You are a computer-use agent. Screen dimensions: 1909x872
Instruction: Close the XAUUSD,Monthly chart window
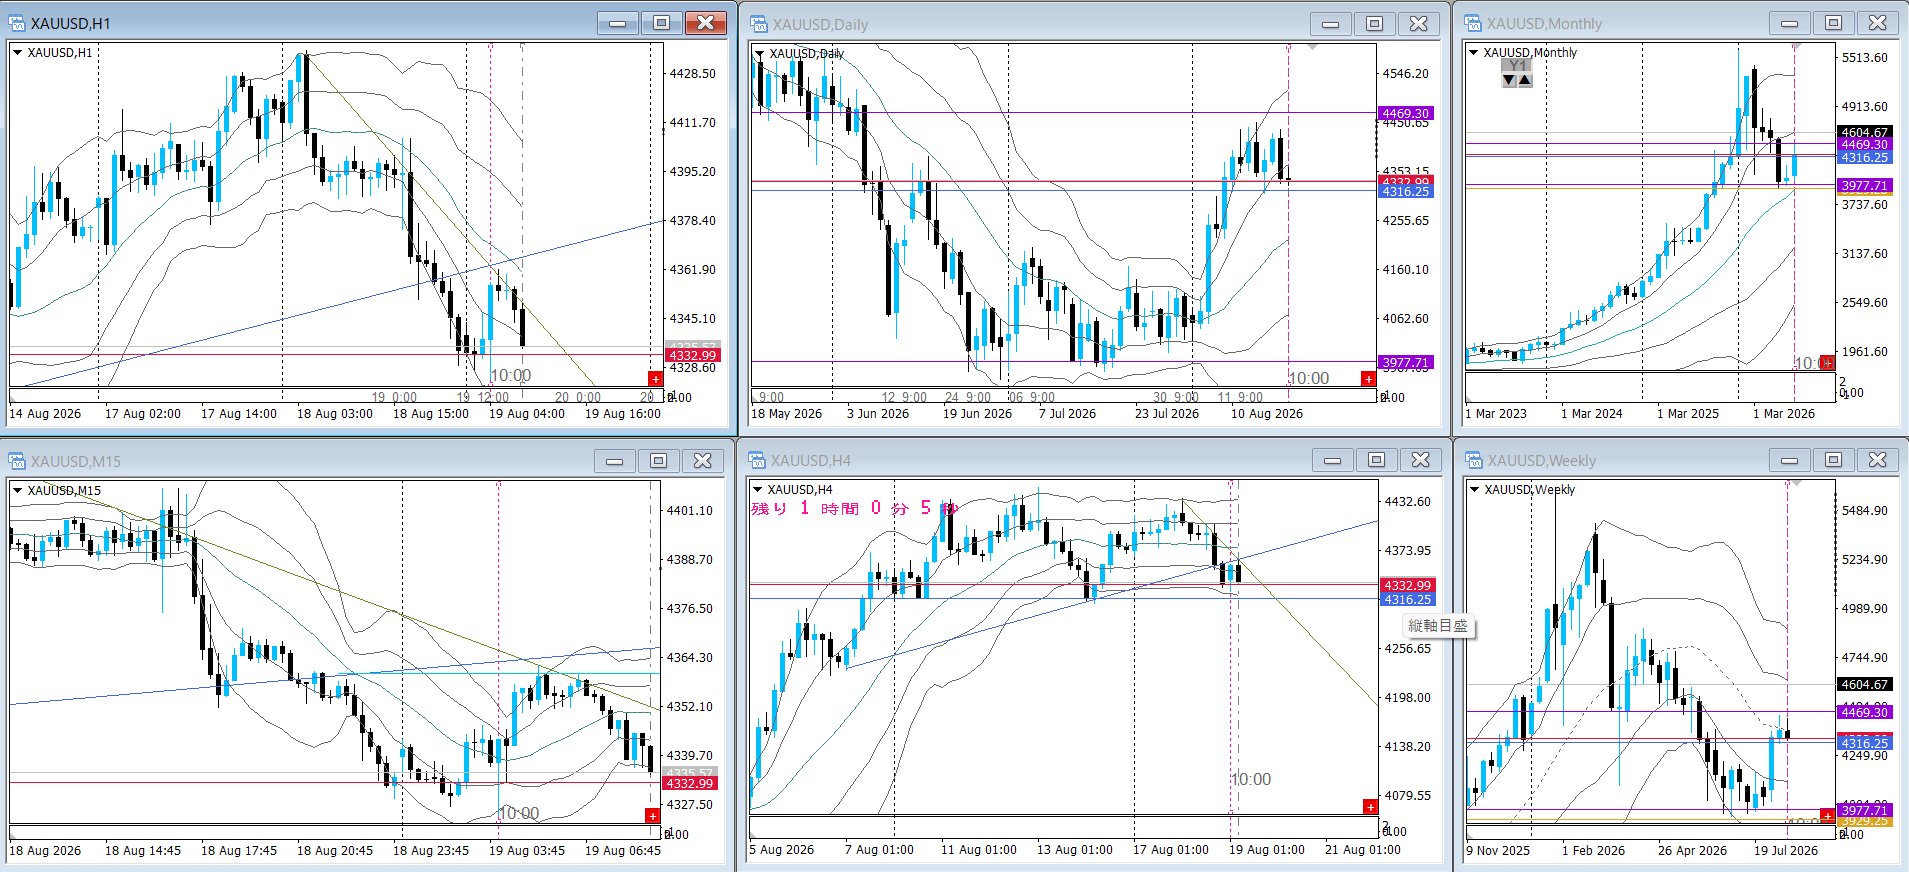[1878, 23]
